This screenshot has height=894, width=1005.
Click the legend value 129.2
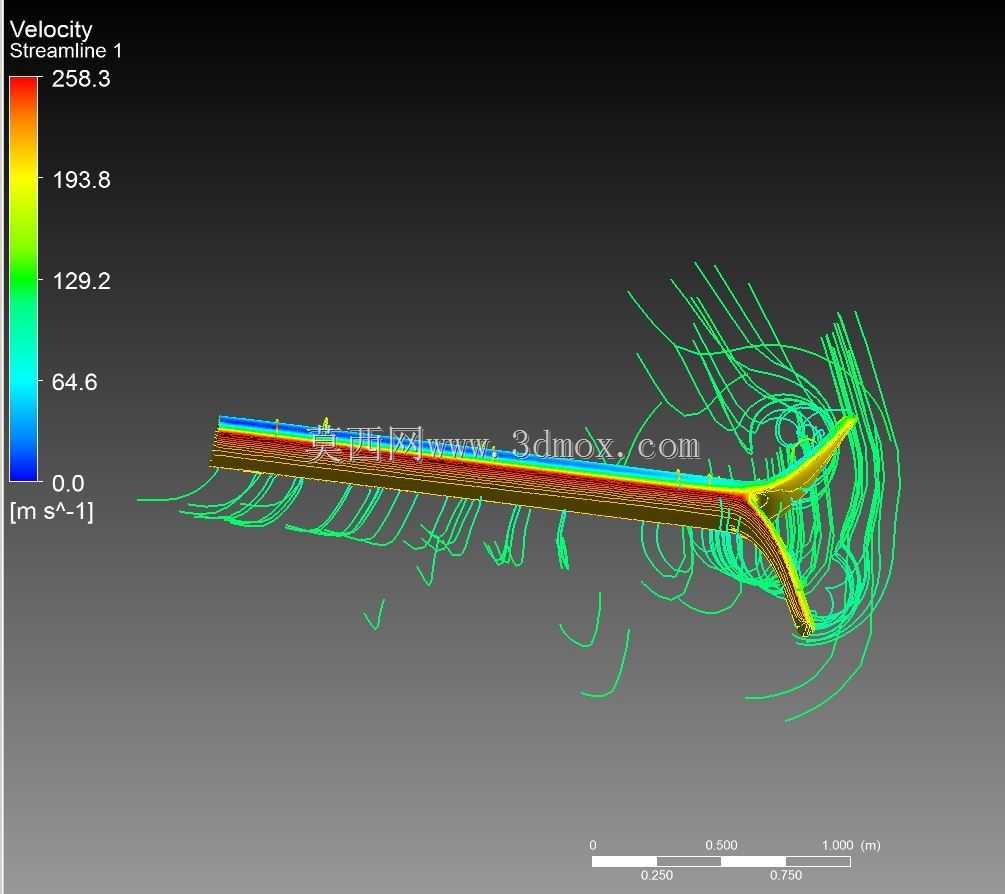[81, 281]
